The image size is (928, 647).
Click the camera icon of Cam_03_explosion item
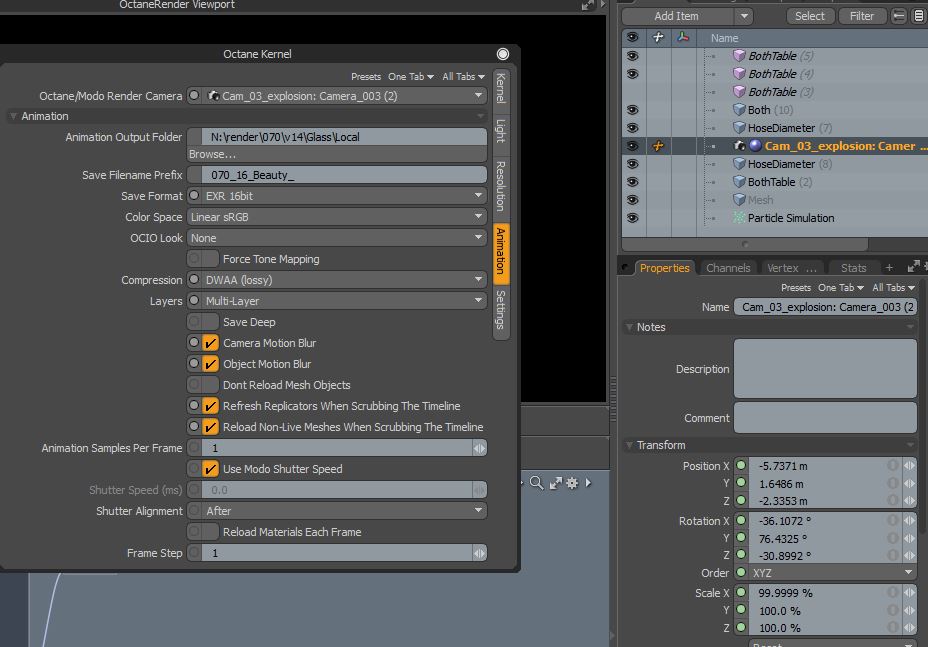click(739, 146)
